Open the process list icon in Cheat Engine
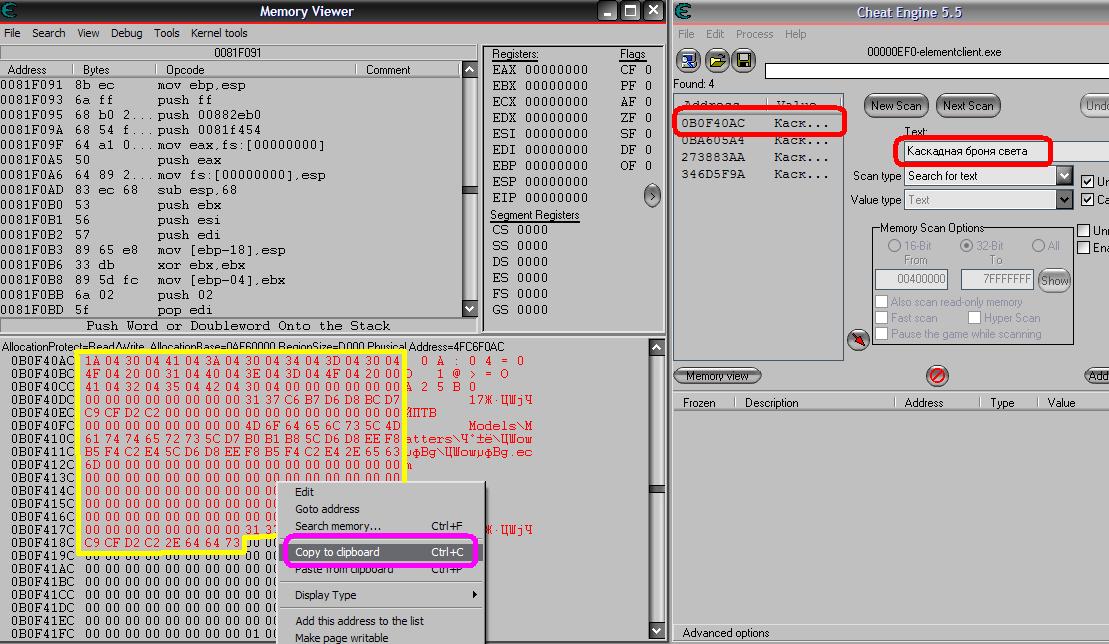1109x644 pixels. (688, 61)
